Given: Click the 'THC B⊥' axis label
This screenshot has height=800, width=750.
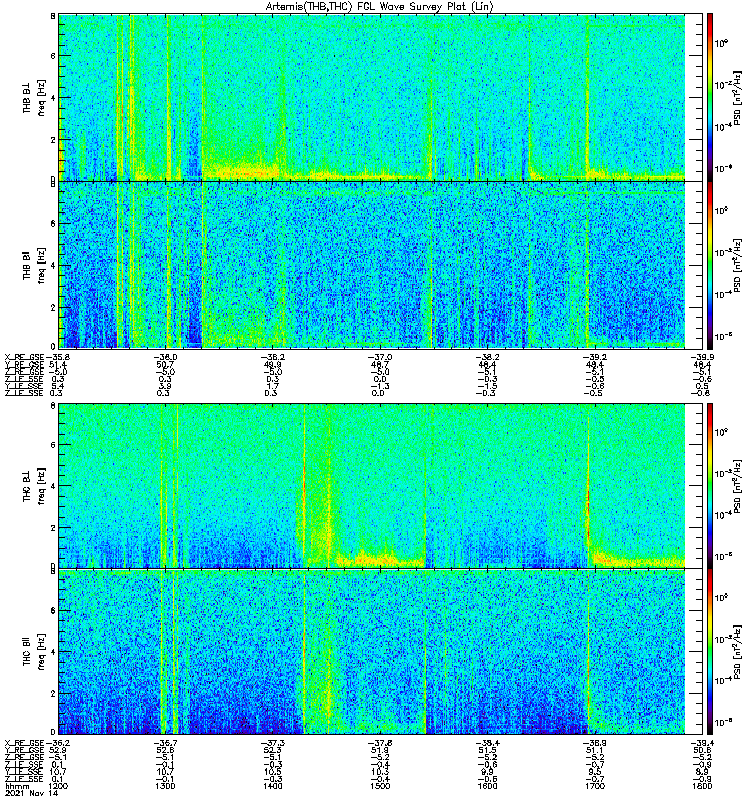Looking at the screenshot, I should (x=27, y=486).
